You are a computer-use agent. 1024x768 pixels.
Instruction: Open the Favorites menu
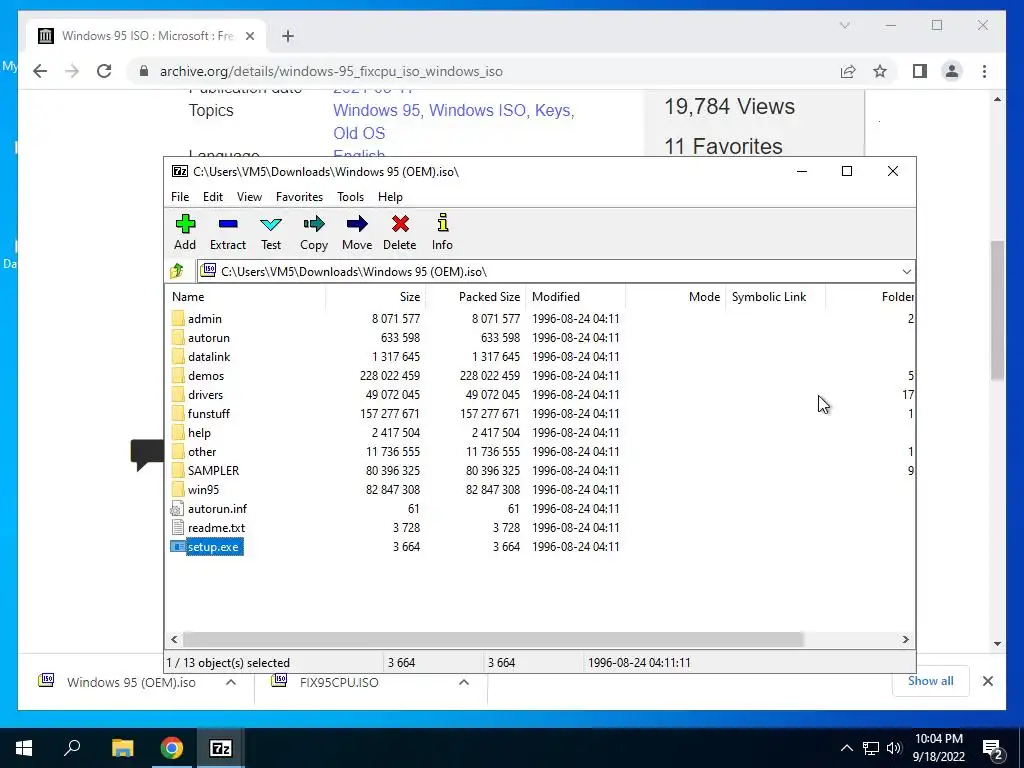299,197
